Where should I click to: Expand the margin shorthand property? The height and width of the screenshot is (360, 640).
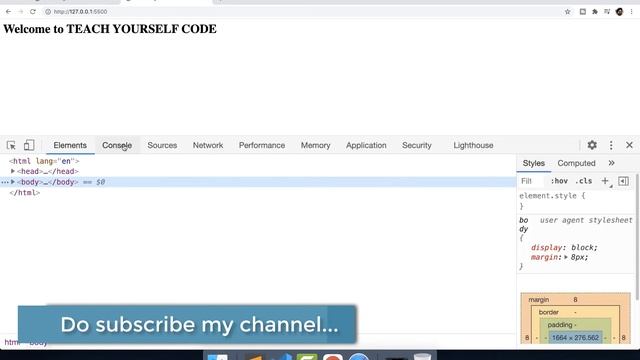pos(566,257)
